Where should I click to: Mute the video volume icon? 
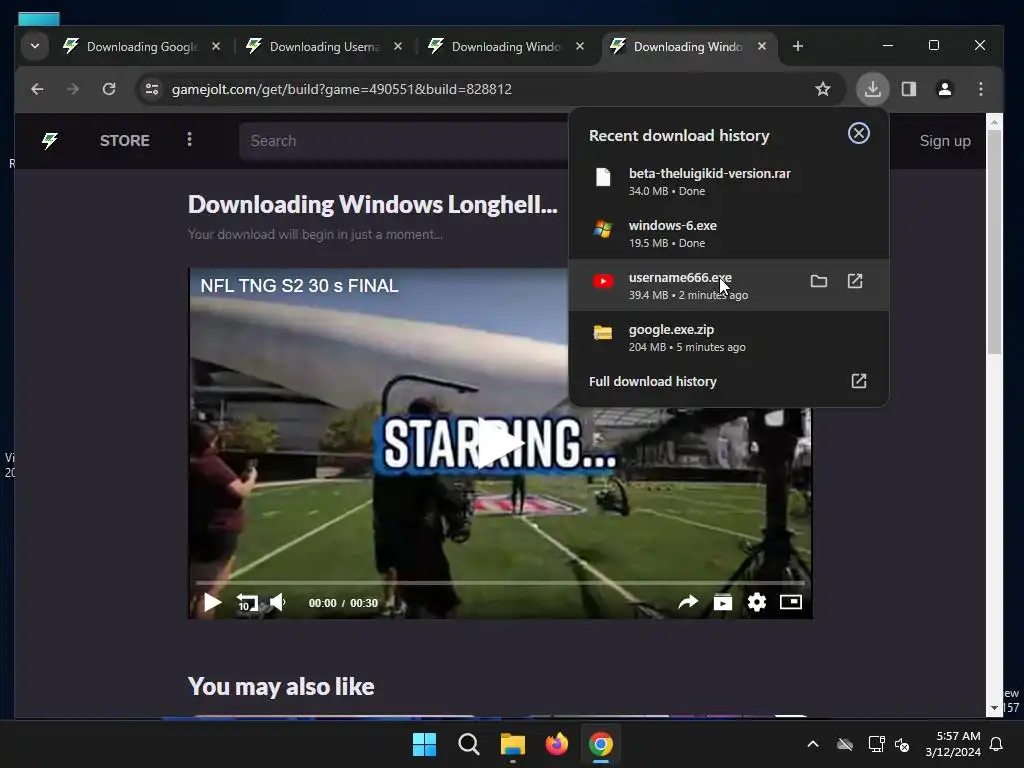point(279,602)
